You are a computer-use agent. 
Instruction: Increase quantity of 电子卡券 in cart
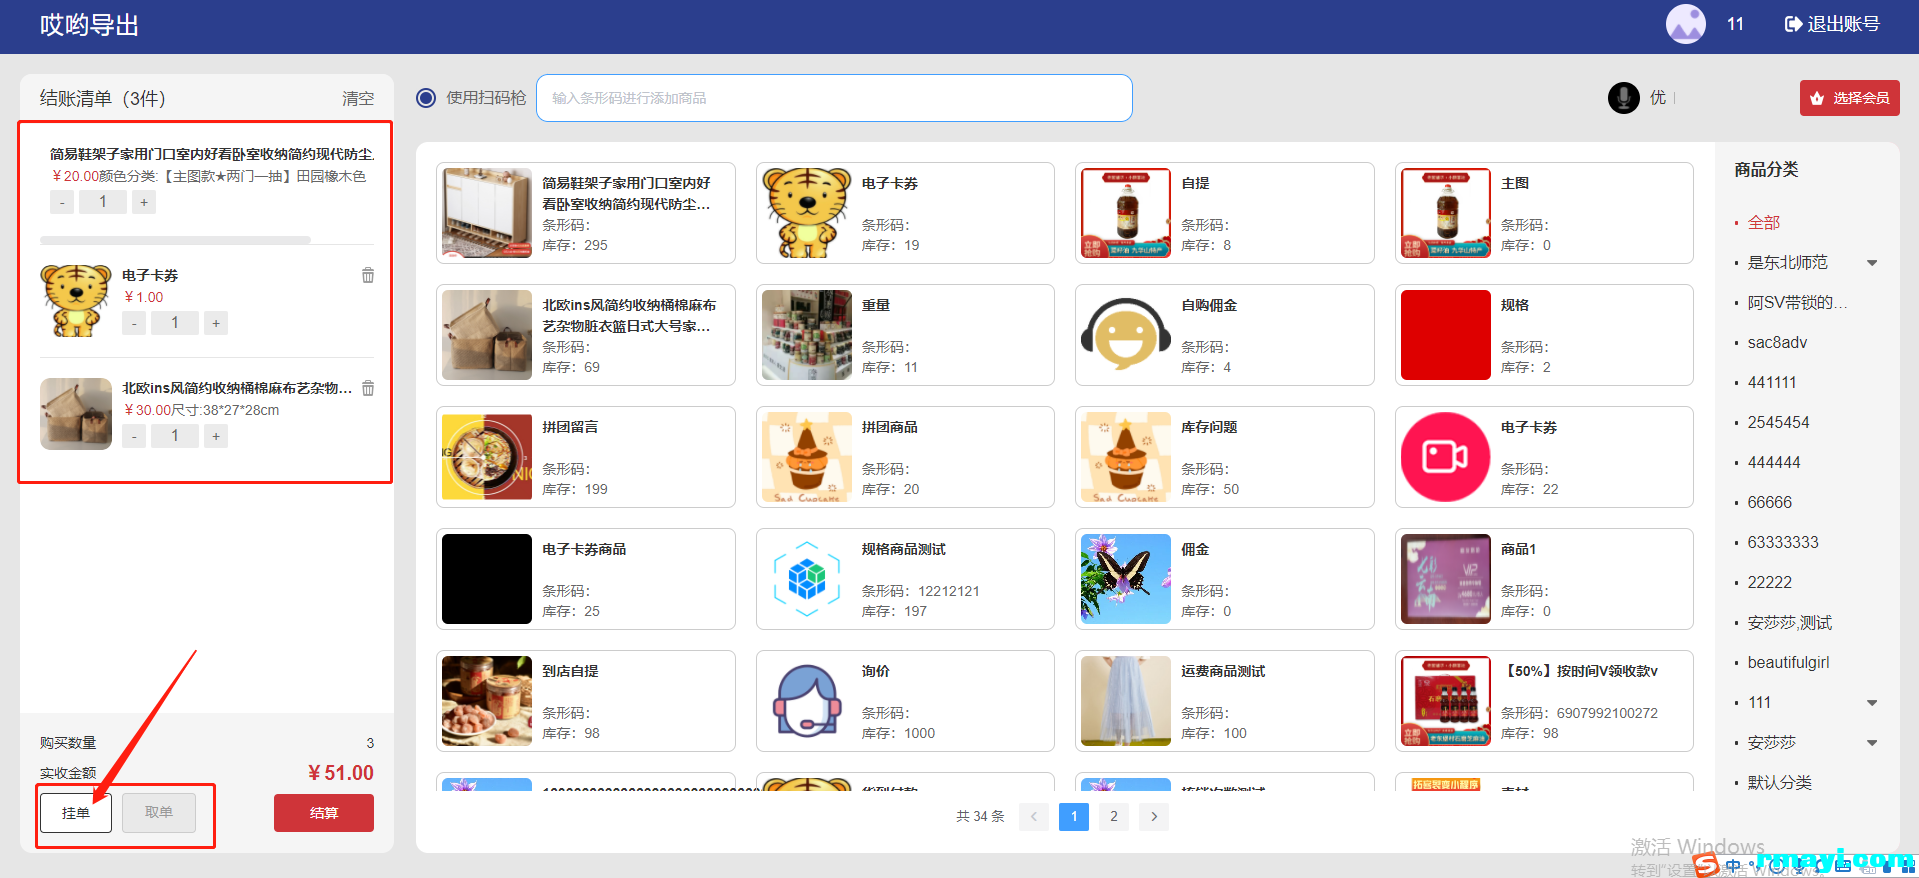pos(216,323)
